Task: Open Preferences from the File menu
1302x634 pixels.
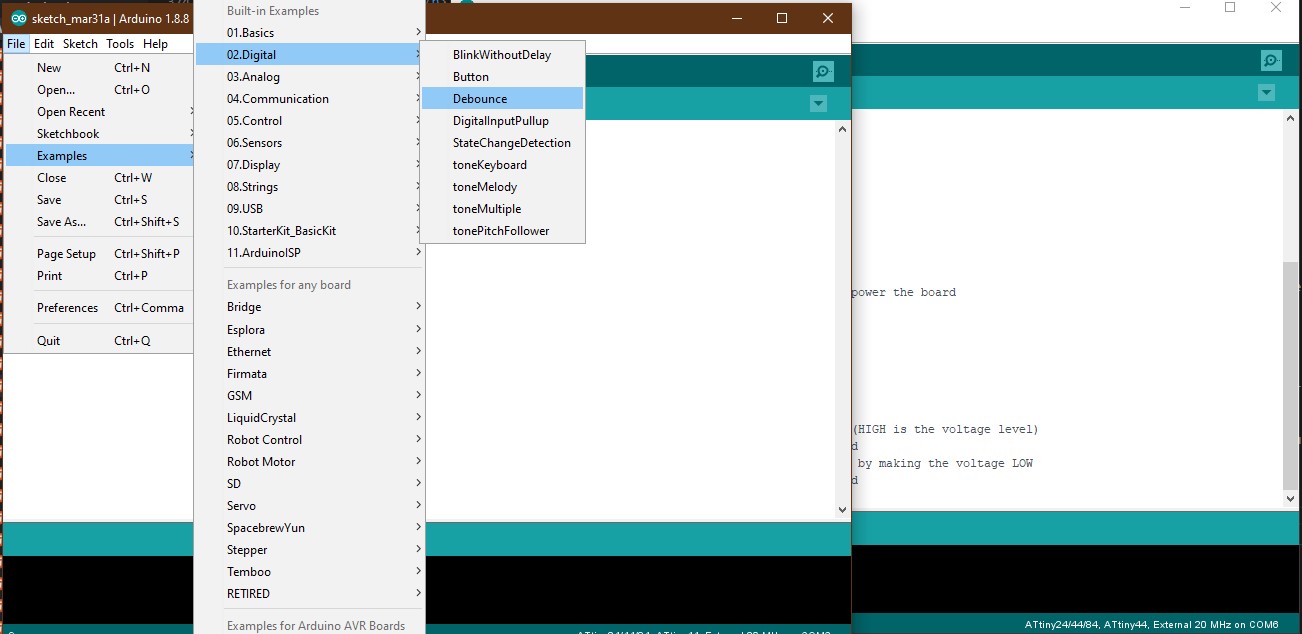Action: pos(99,308)
